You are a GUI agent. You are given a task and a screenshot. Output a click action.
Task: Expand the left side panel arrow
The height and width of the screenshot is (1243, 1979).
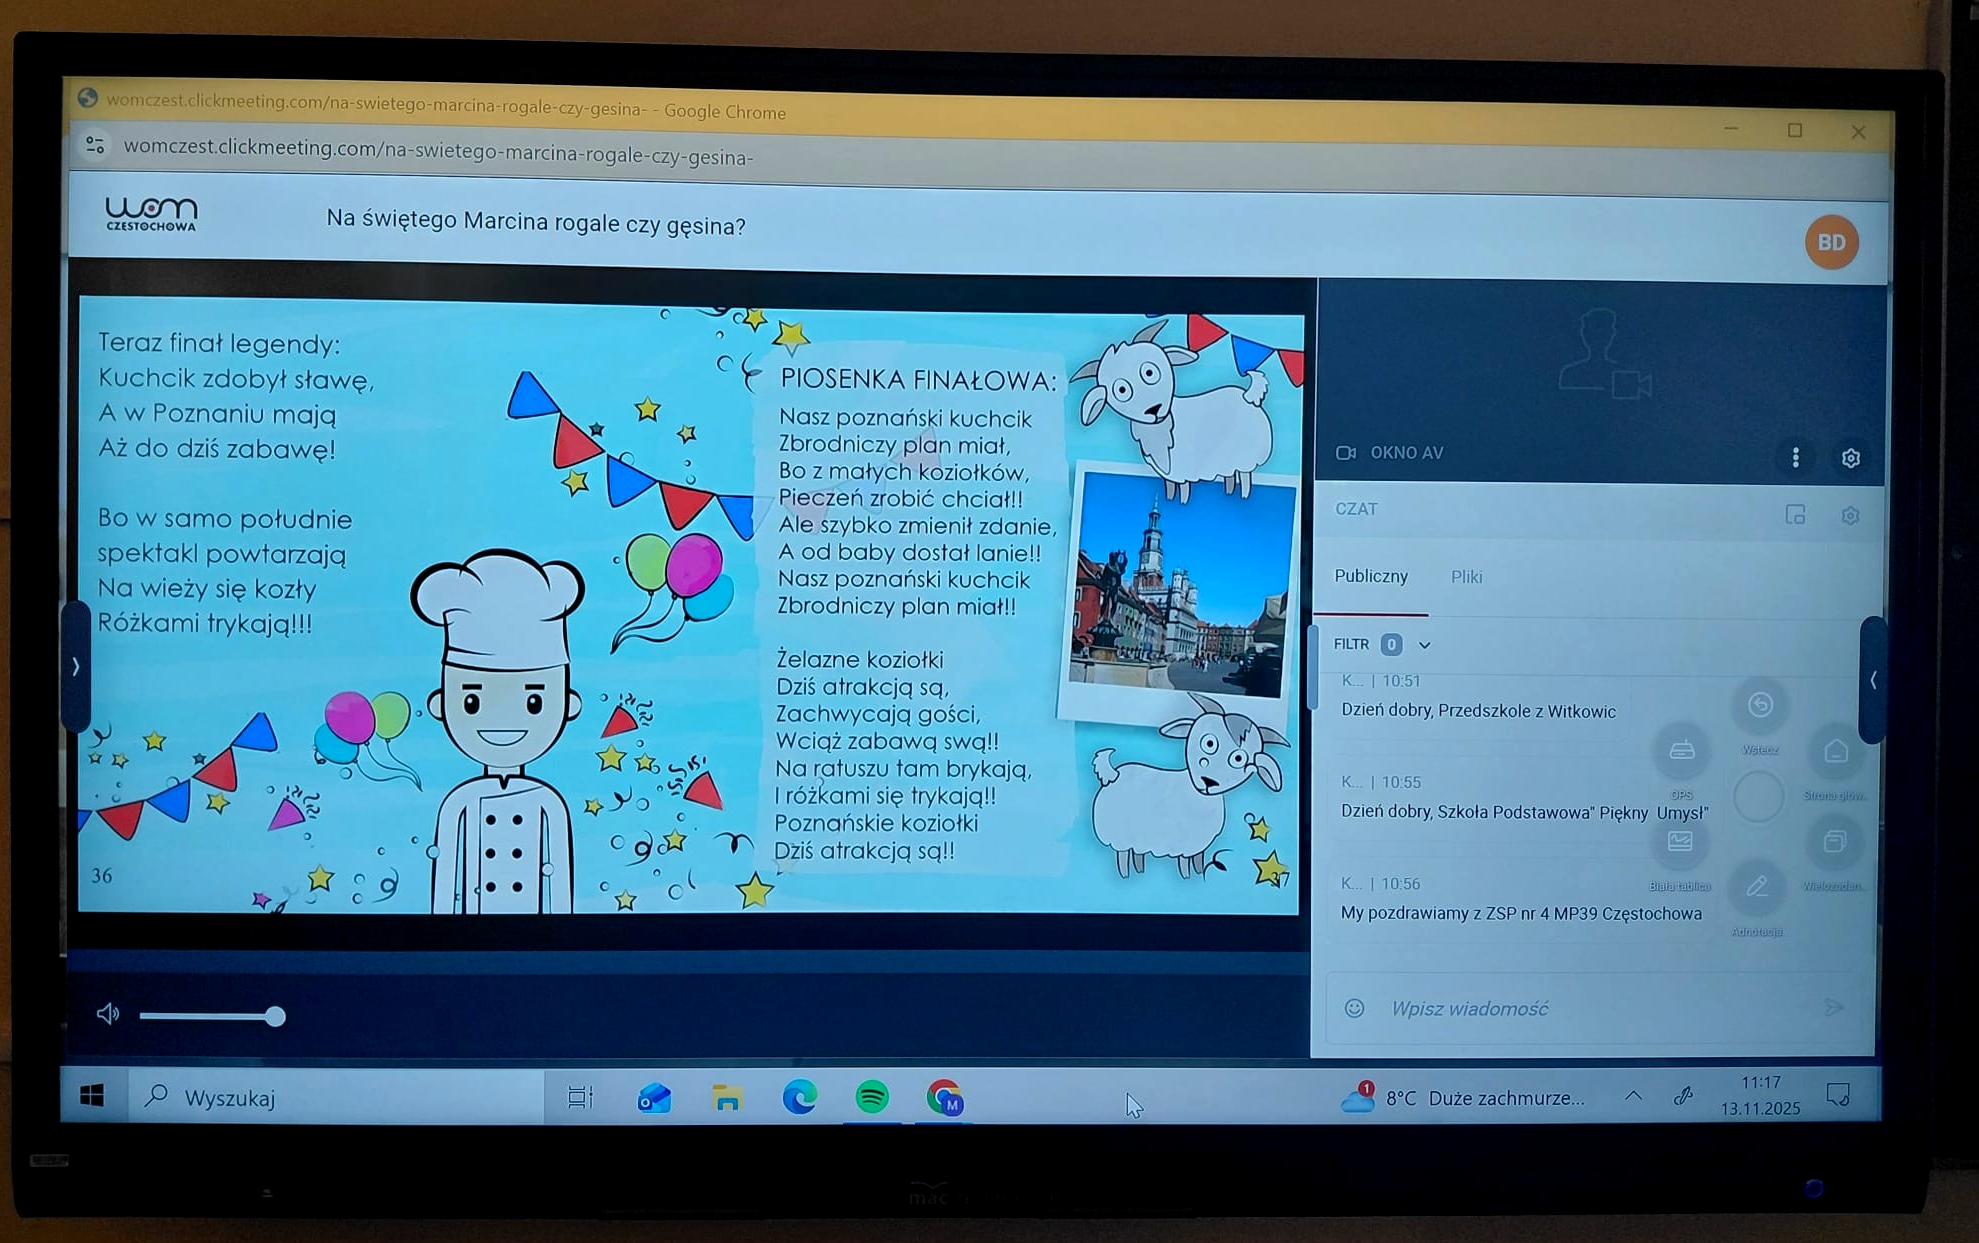coord(76,666)
